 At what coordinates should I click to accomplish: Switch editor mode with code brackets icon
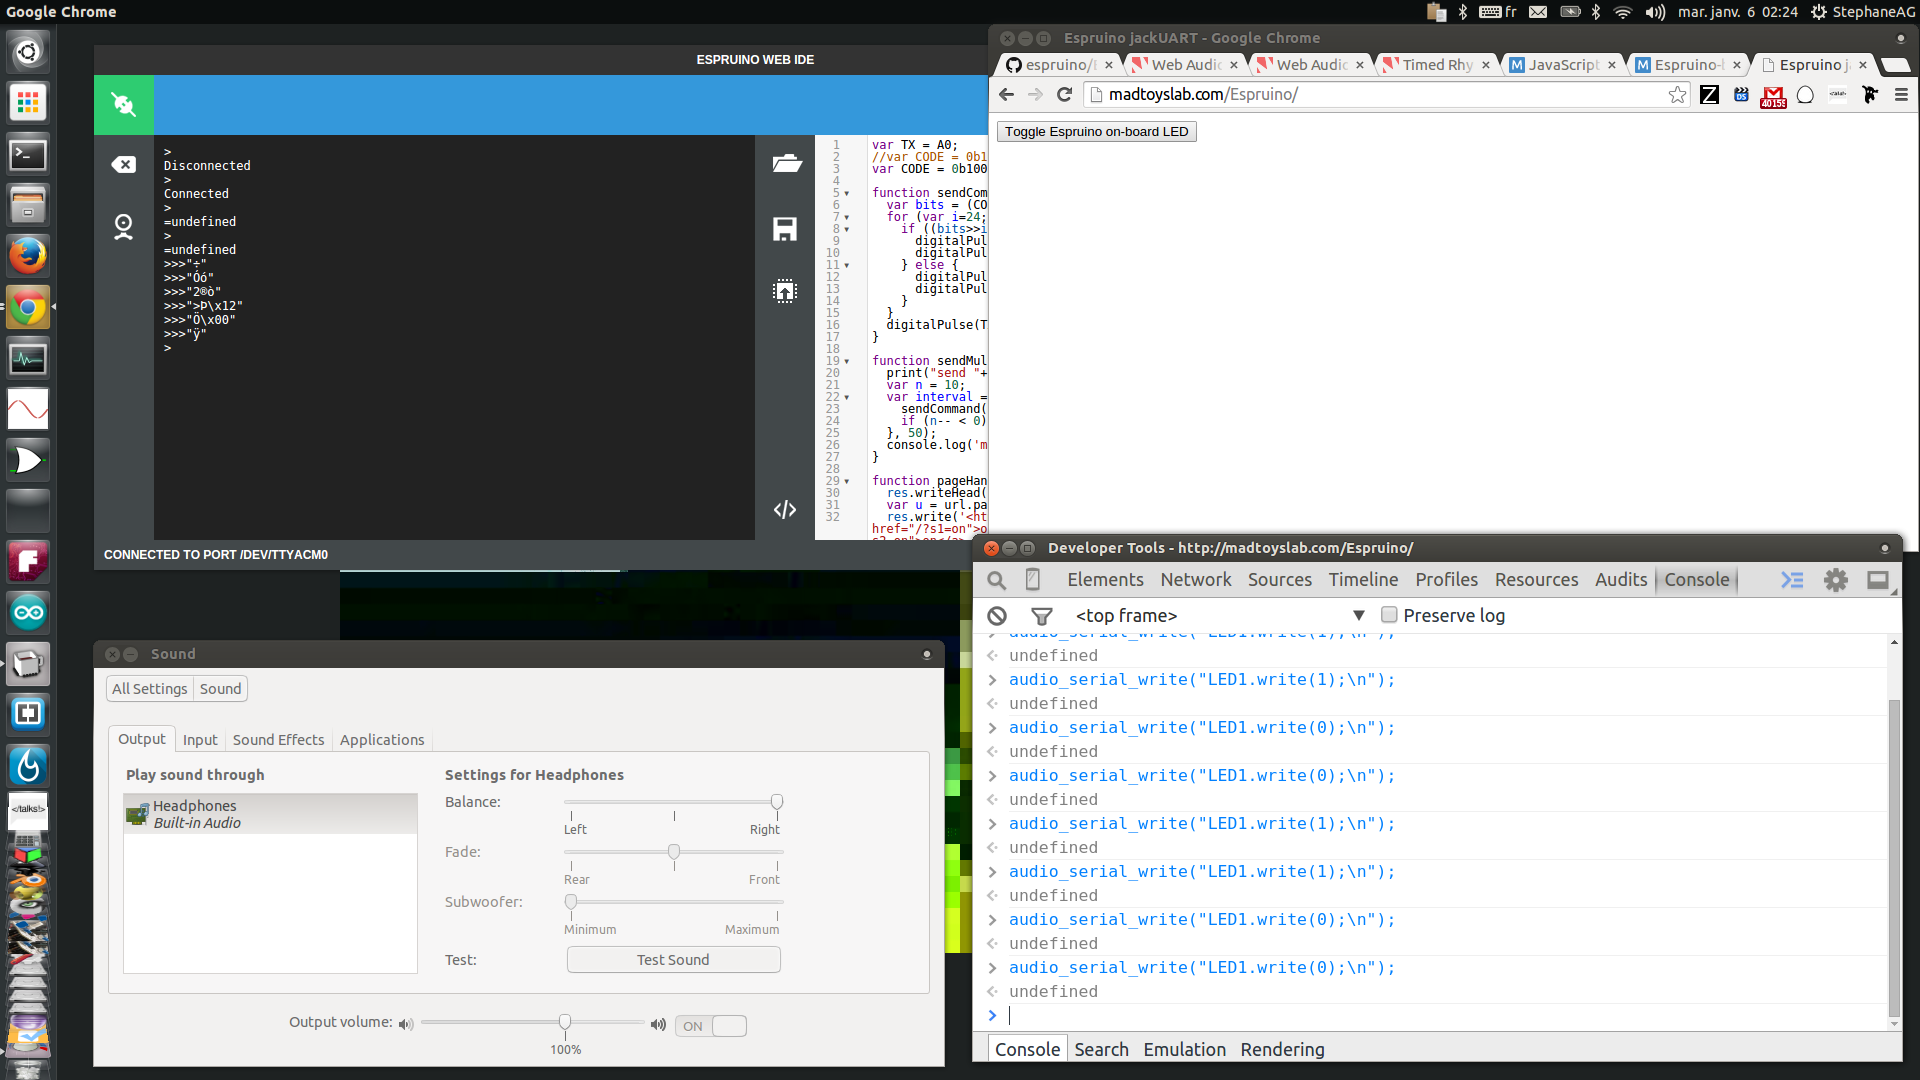click(785, 510)
